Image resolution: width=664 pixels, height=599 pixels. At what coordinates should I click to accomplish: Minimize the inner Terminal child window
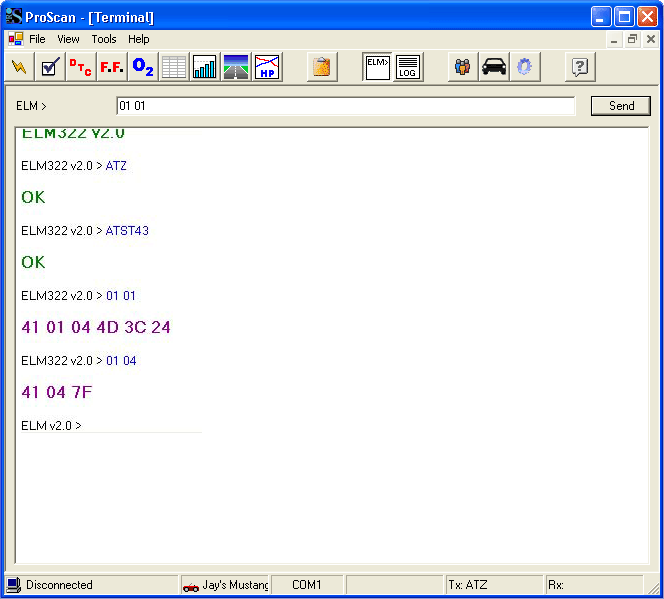point(614,39)
